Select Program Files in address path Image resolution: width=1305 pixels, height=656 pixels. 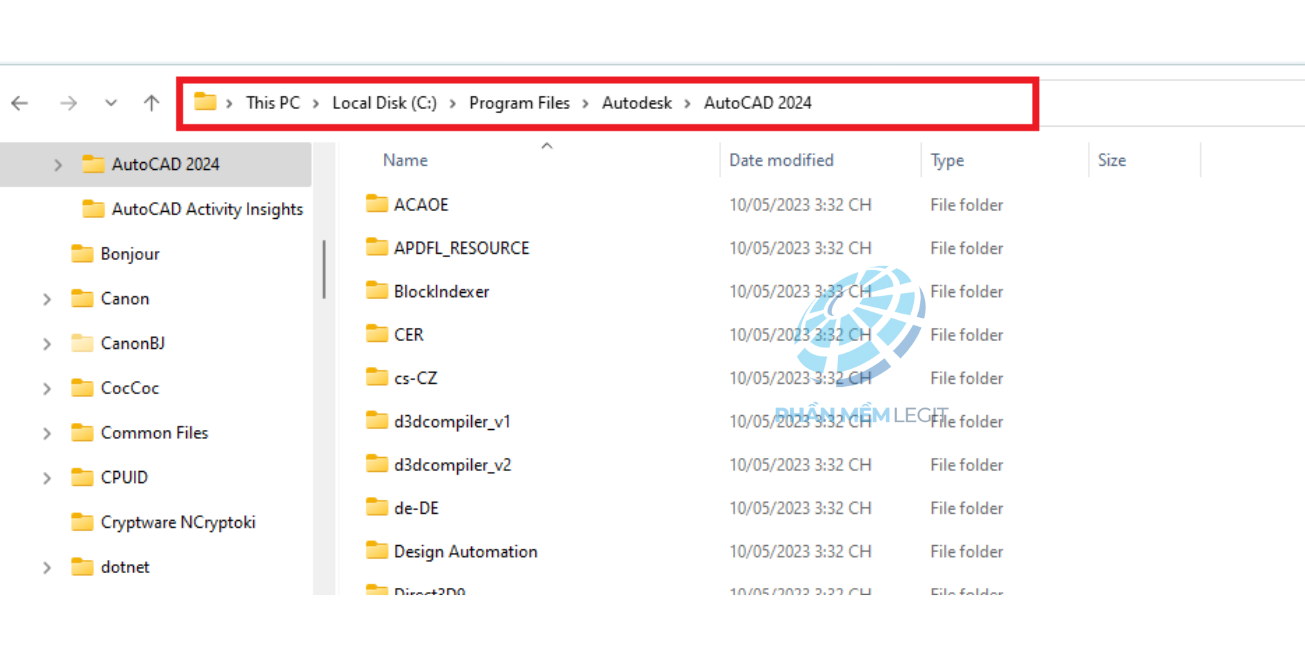519,103
